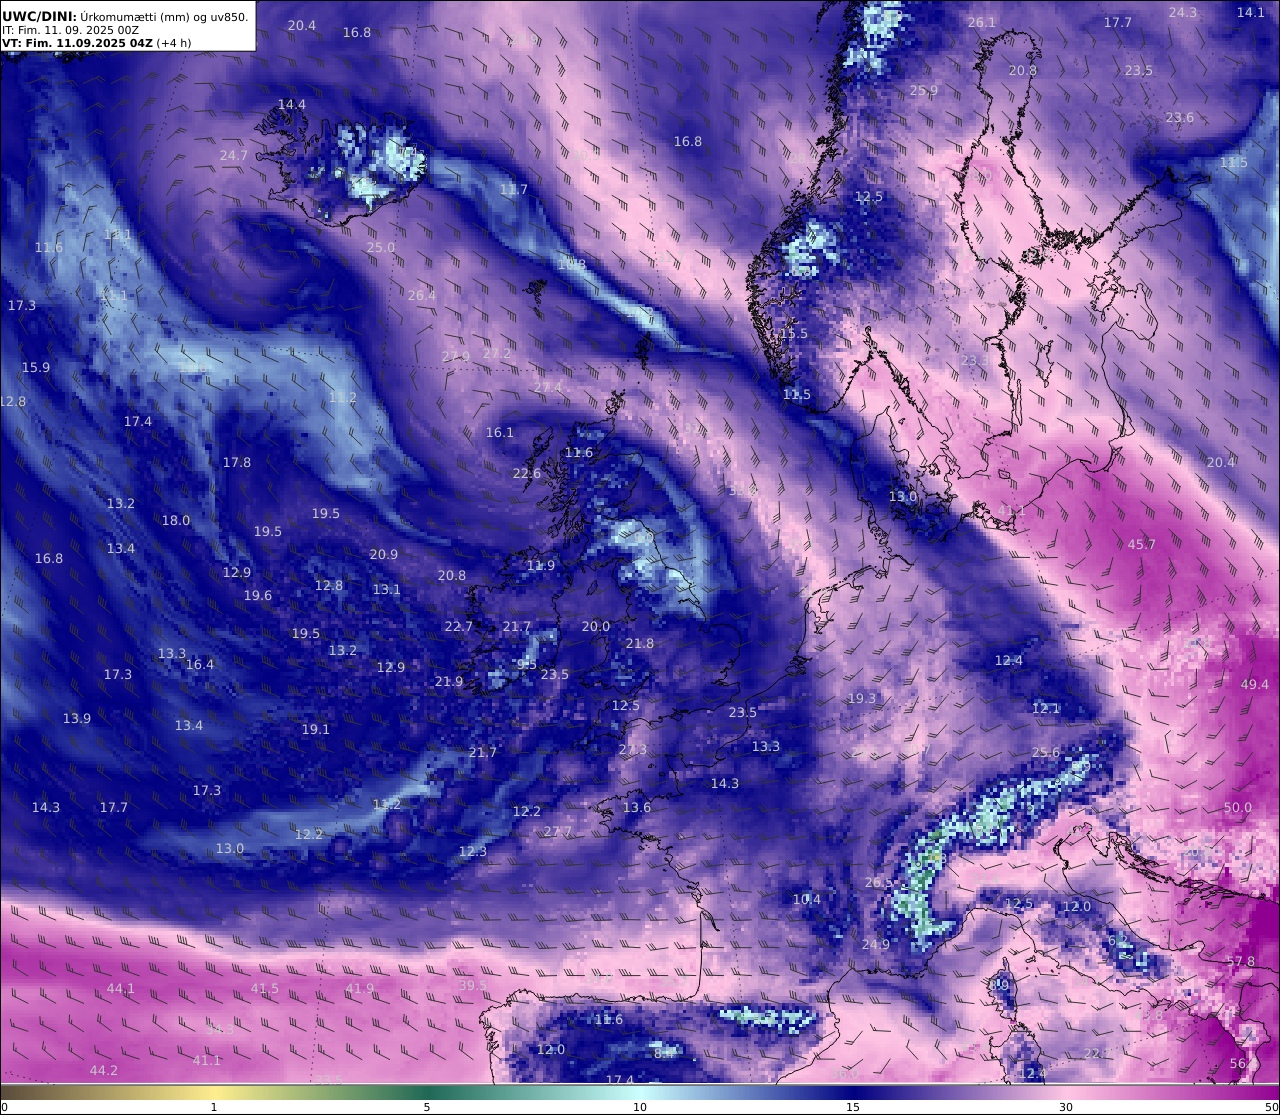The height and width of the screenshot is (1115, 1280).
Task: Click the 17.8 value in the Atlantic
Action: 237,462
